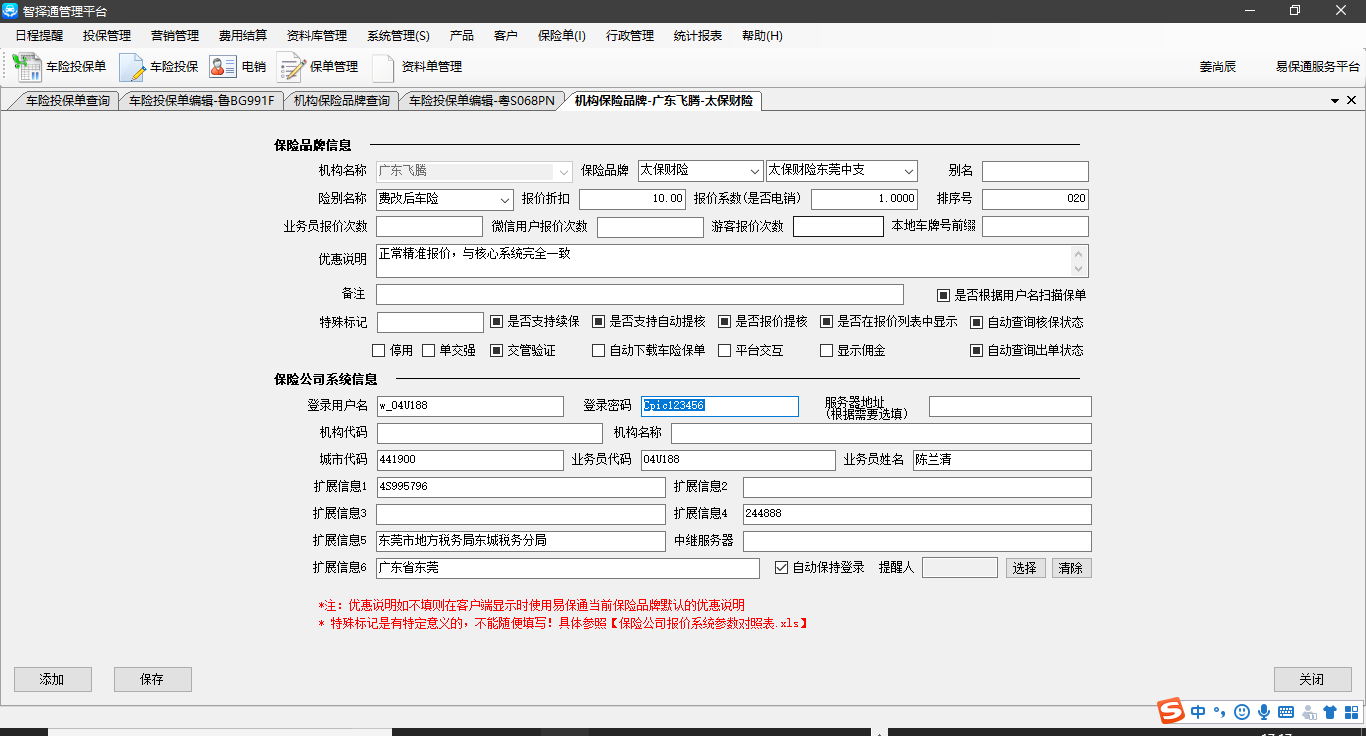The height and width of the screenshot is (736, 1366).
Task: Open the Sogou soft keyboard icon
Action: coord(1286,712)
